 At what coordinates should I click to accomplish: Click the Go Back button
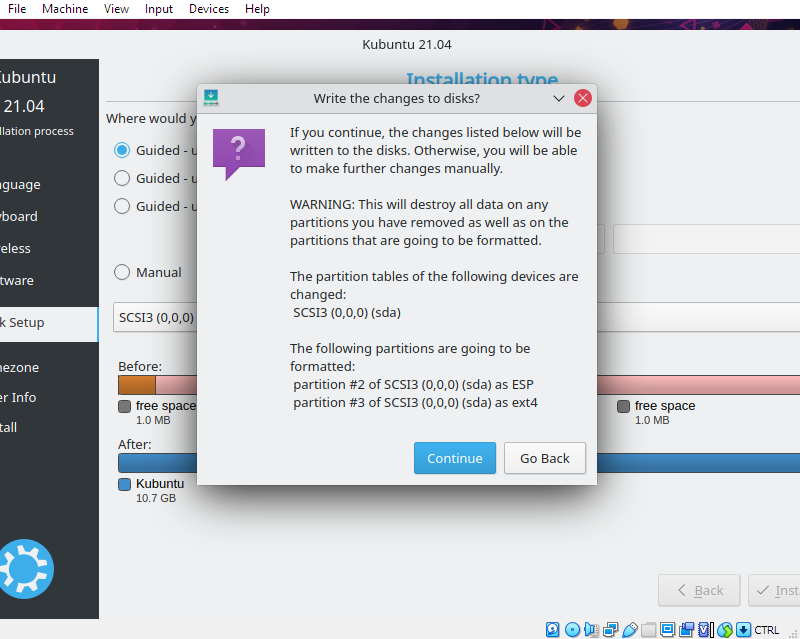pyautogui.click(x=545, y=458)
